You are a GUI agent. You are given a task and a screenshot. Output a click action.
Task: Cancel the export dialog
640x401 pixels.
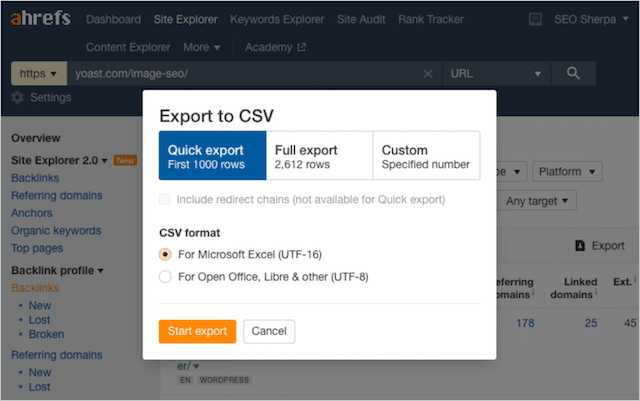(269, 331)
